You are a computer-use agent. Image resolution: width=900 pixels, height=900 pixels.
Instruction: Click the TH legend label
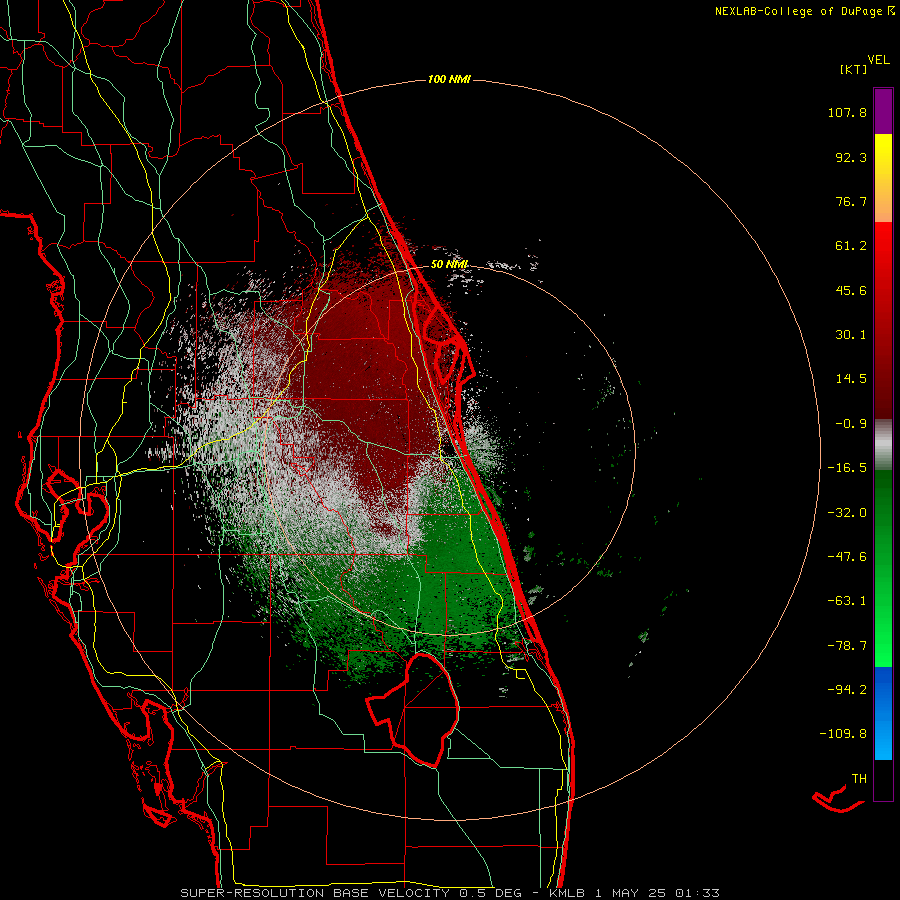(x=859, y=778)
